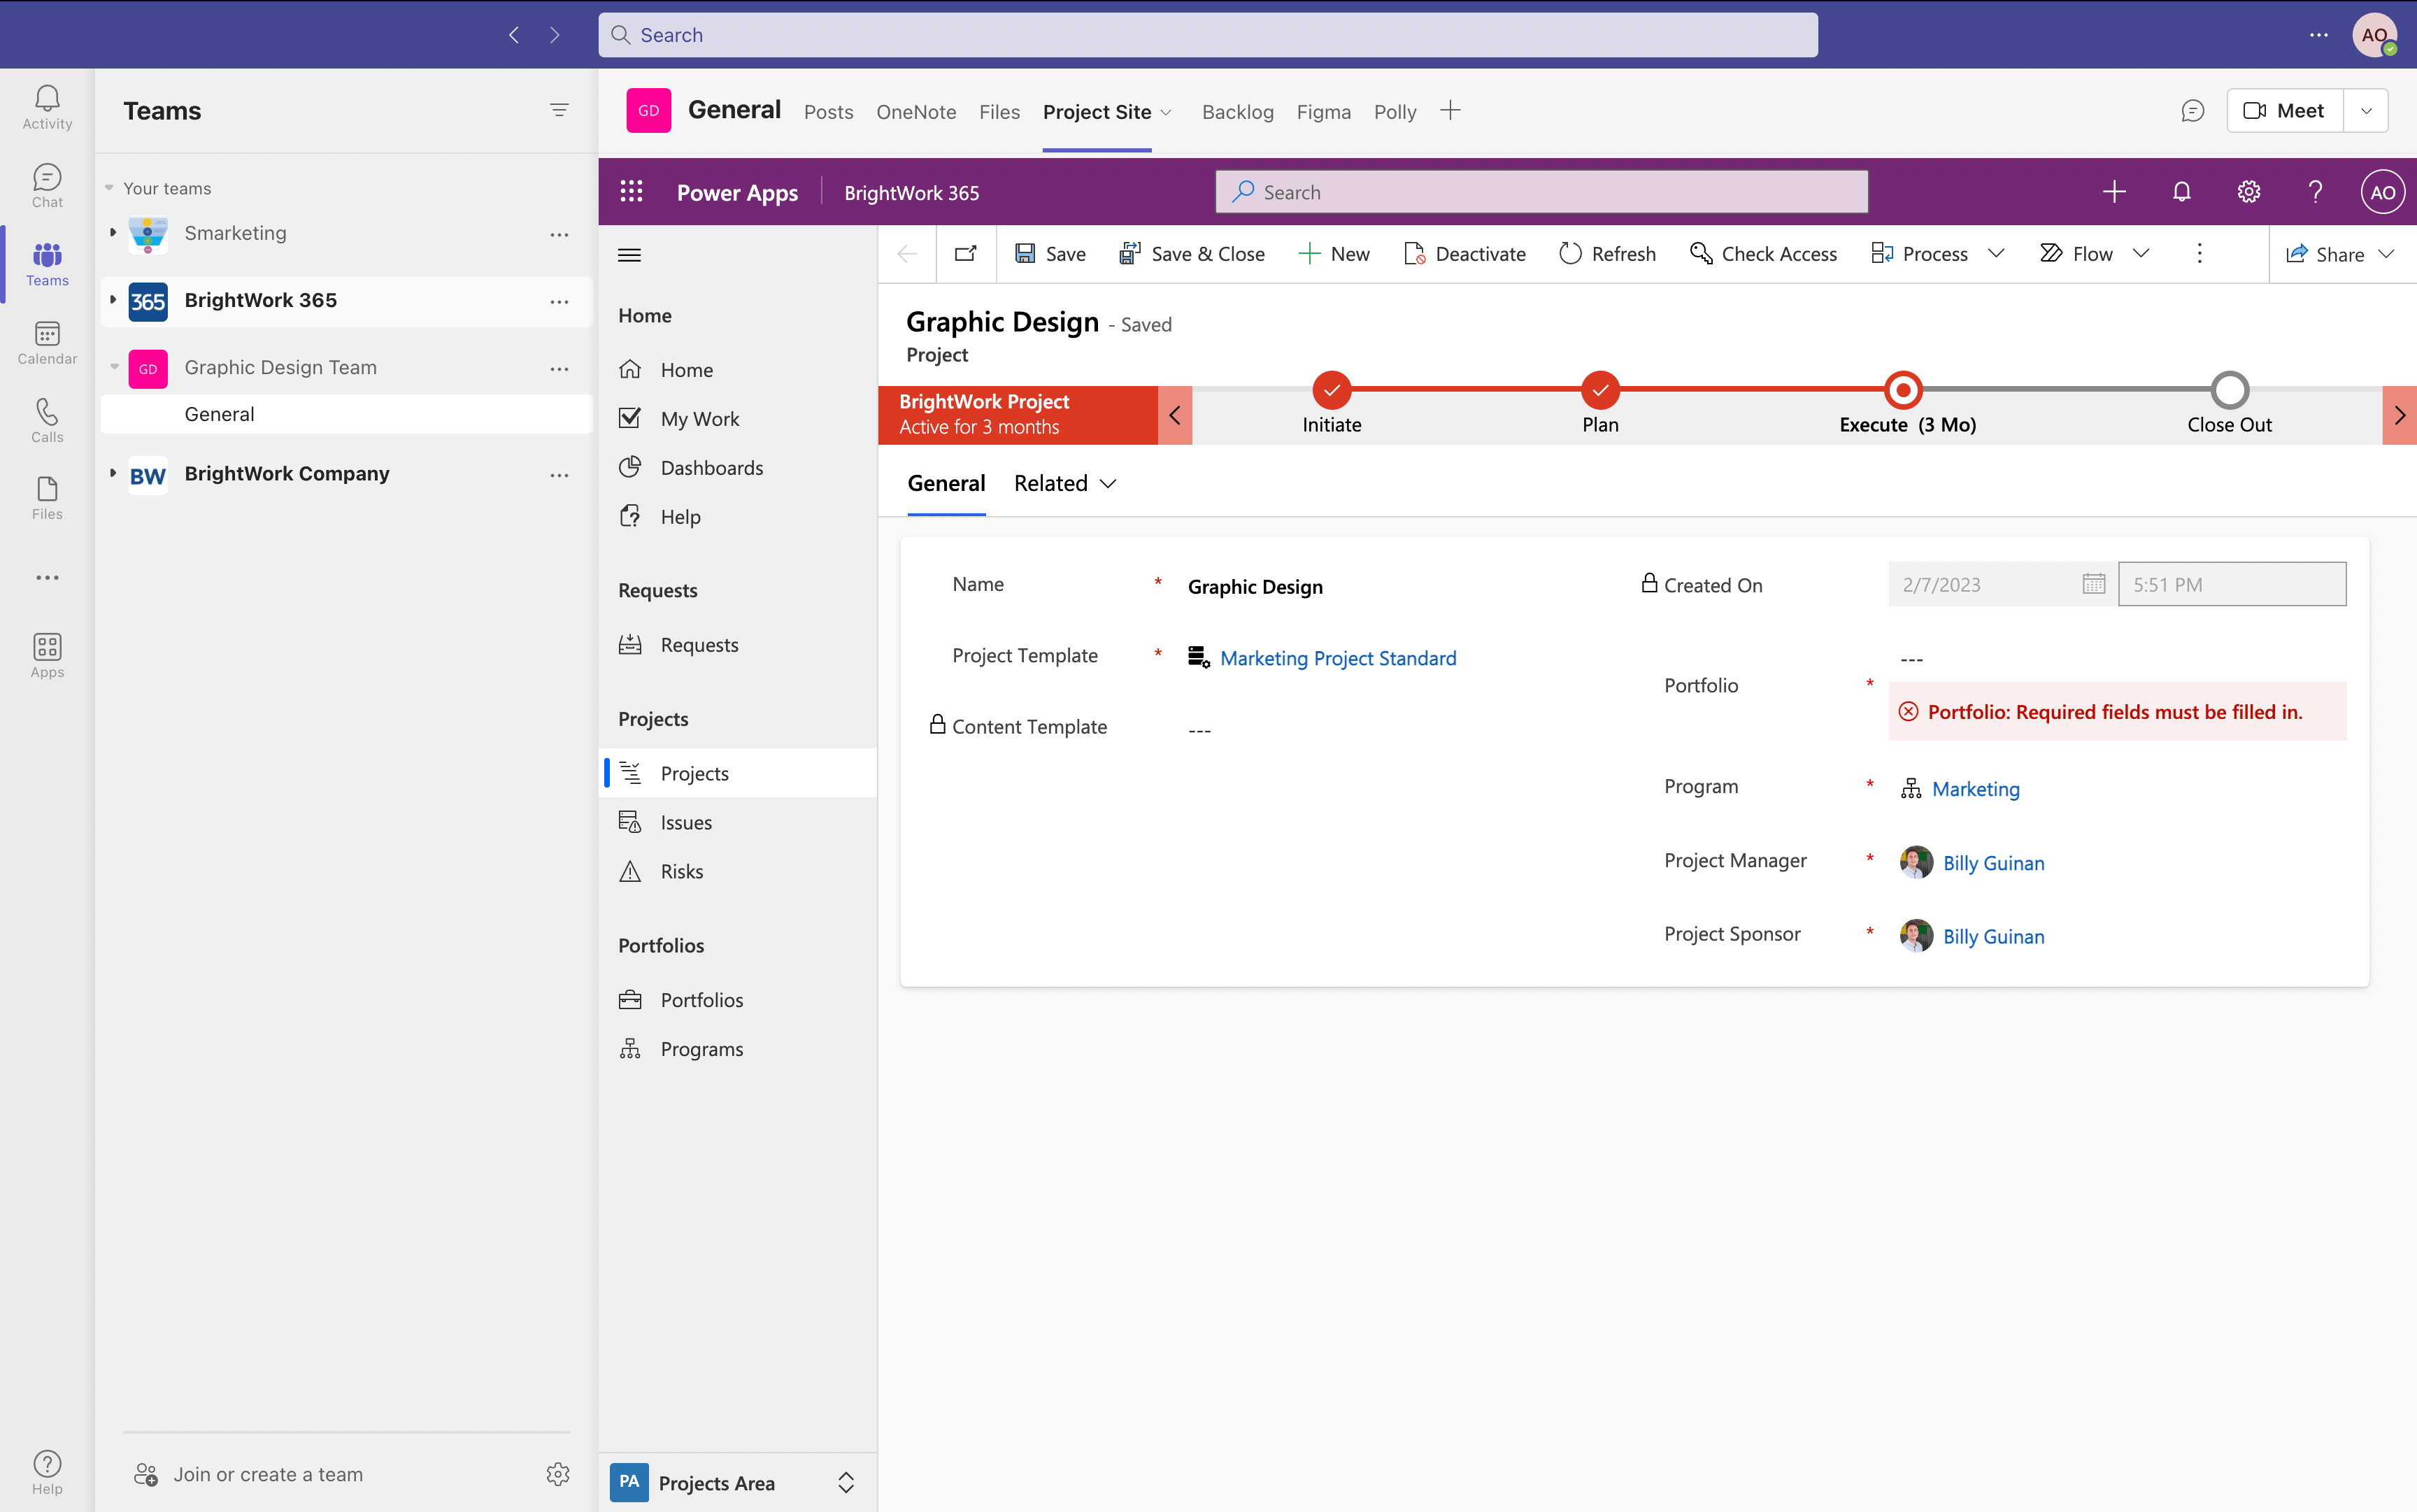Open Chat in the Teams rail
Screen dimensions: 2417x1512
pyautogui.click(x=47, y=185)
